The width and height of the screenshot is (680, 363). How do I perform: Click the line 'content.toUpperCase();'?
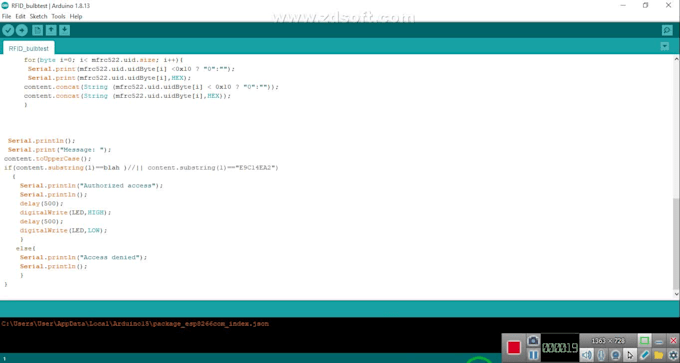coord(48,159)
